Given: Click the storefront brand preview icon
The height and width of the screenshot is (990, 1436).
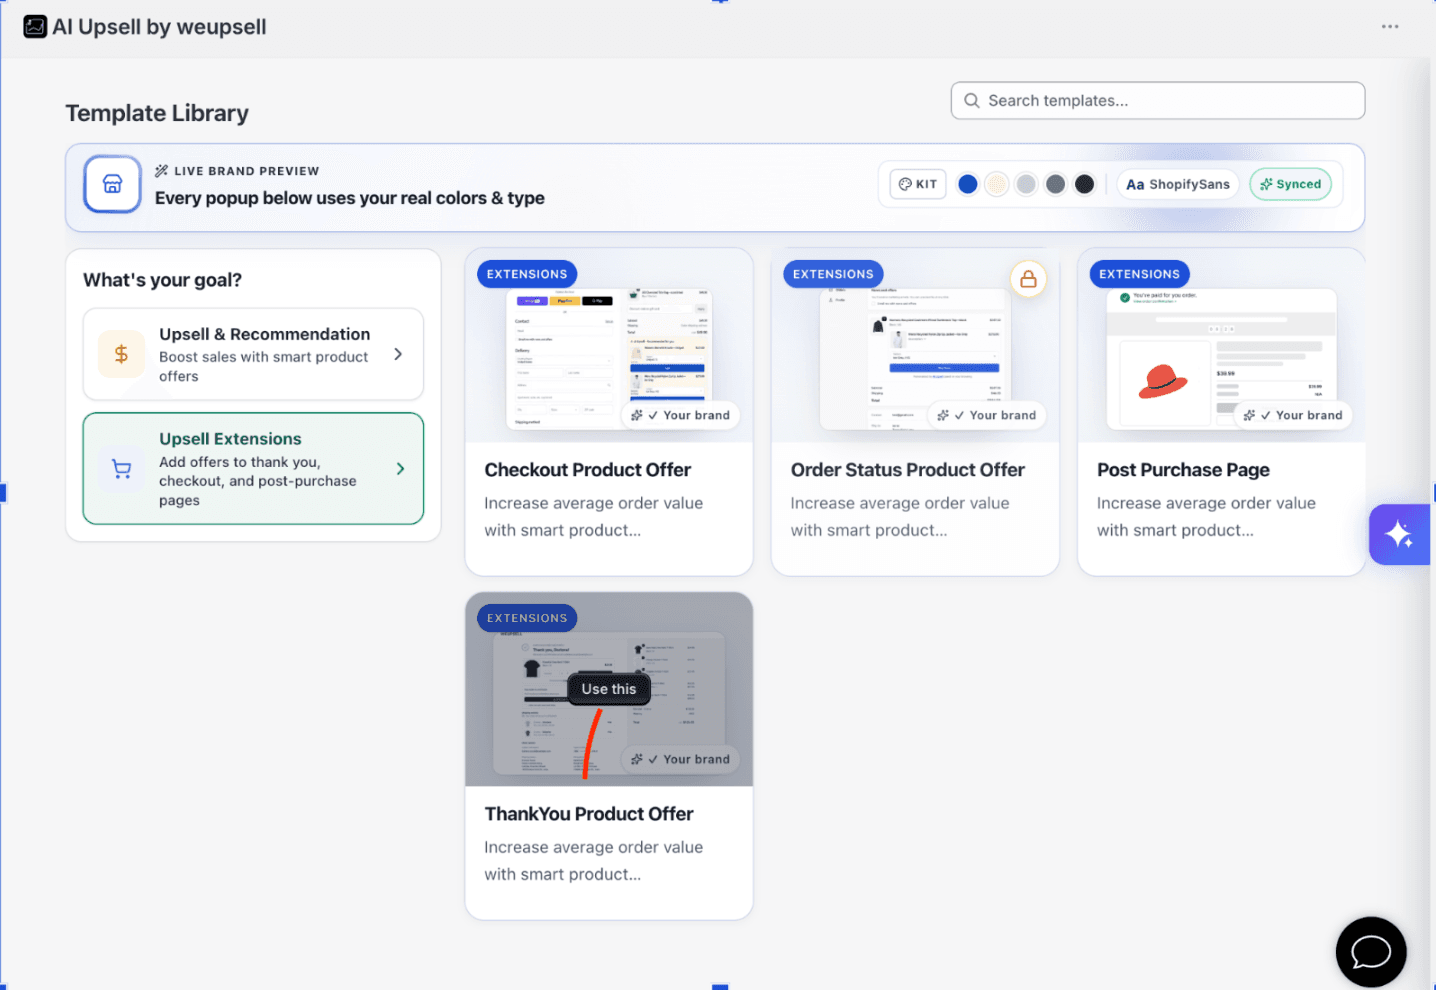Looking at the screenshot, I should [x=113, y=184].
